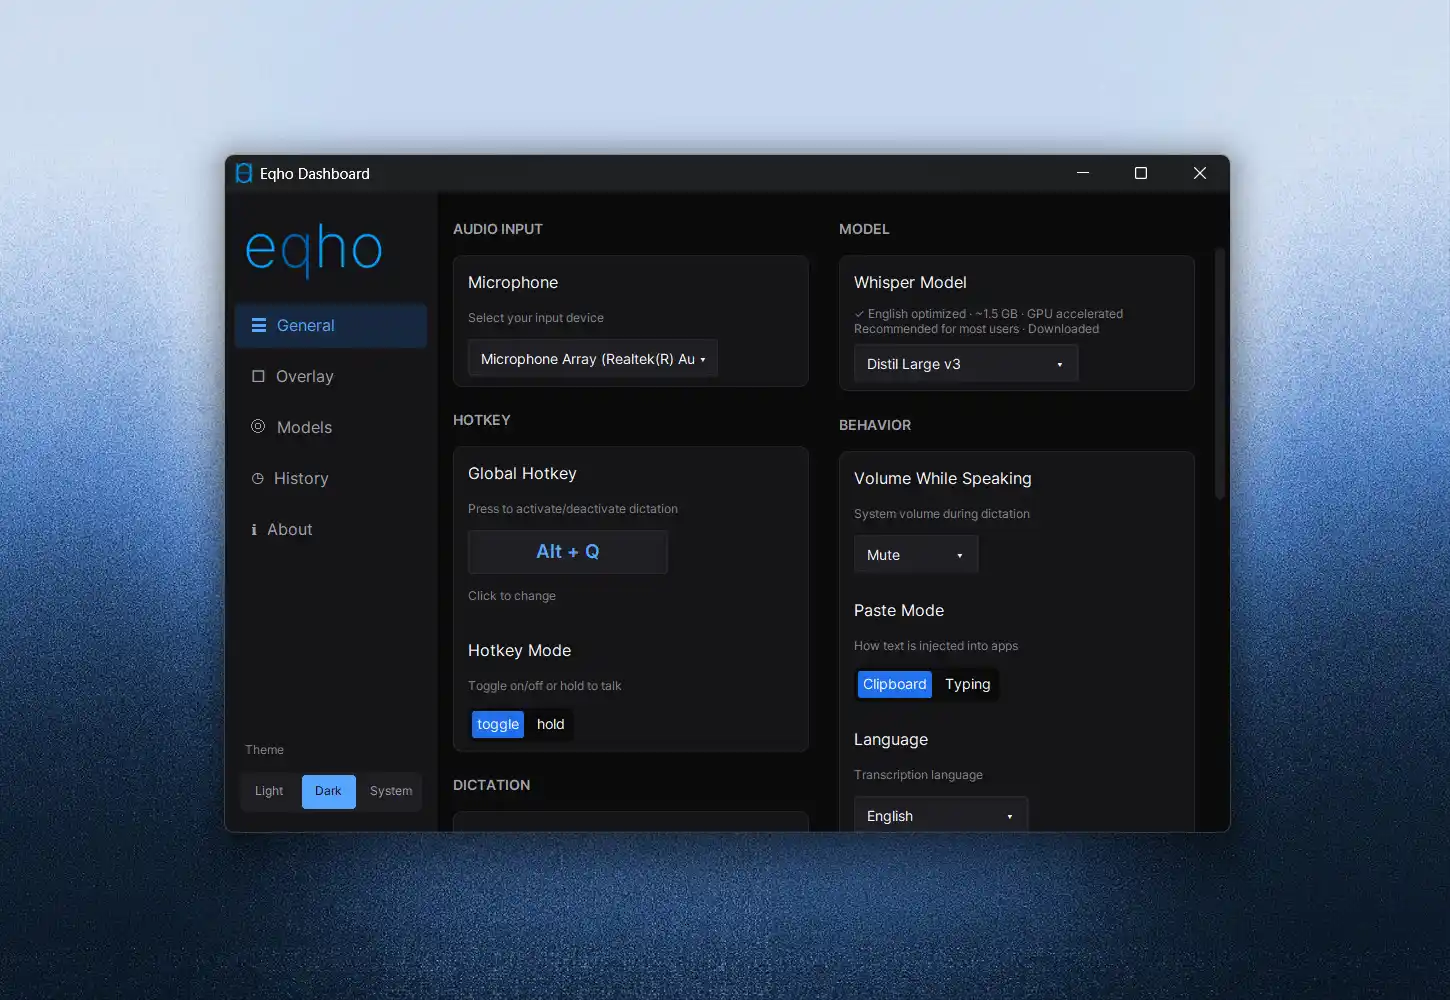
Task: Maximize the Eqho Dashboard window
Action: click(1141, 173)
